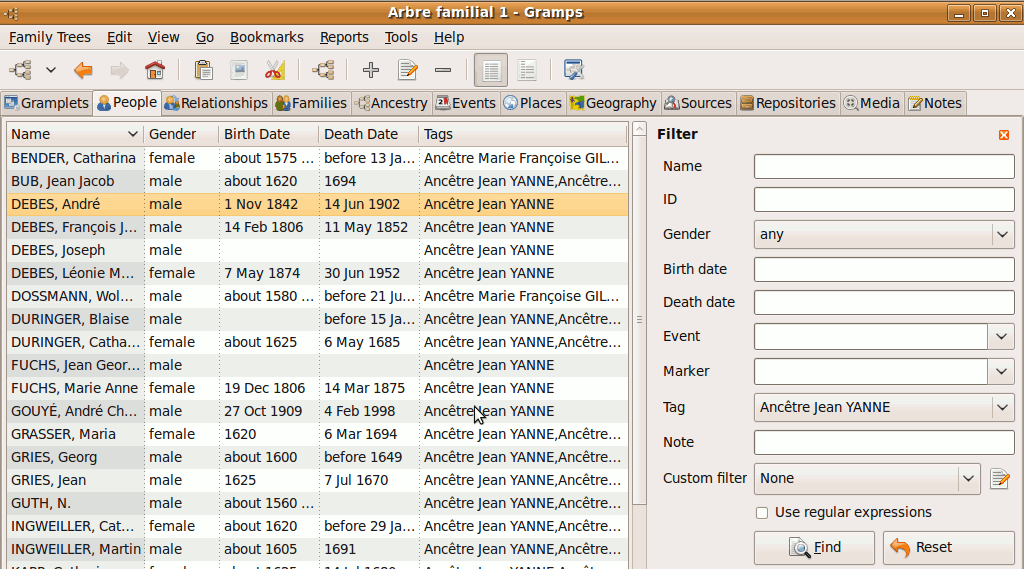The image size is (1024, 569).
Task: Sort by Birth Date column header
Action: tap(269, 135)
